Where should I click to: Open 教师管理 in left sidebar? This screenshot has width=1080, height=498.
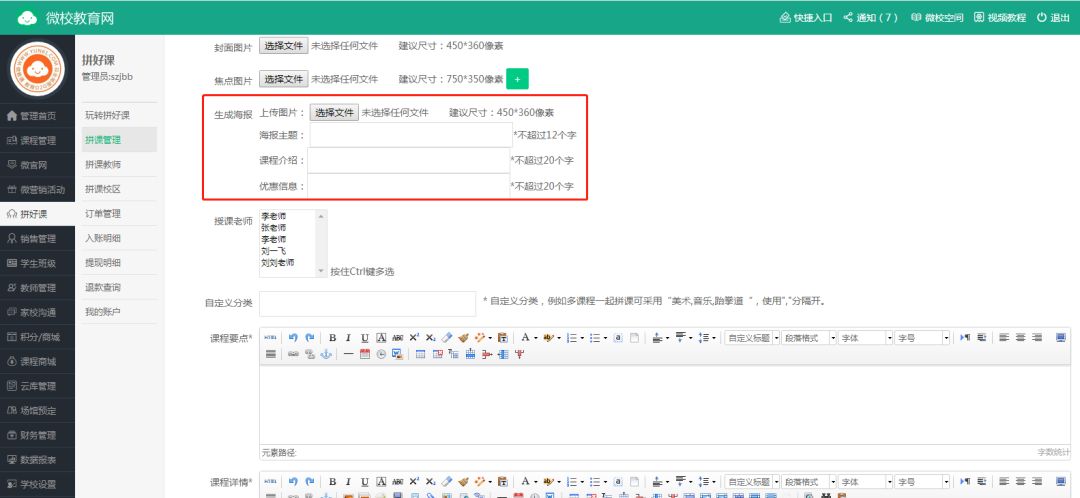click(37, 288)
